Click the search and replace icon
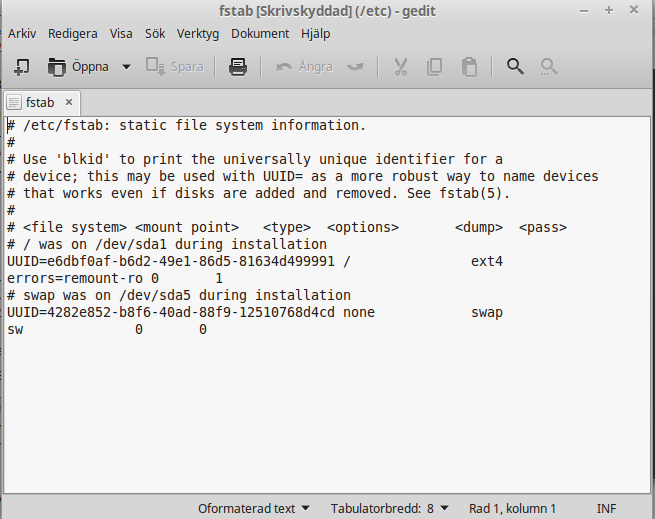Screen dimensions: 655x519 tap(548, 66)
